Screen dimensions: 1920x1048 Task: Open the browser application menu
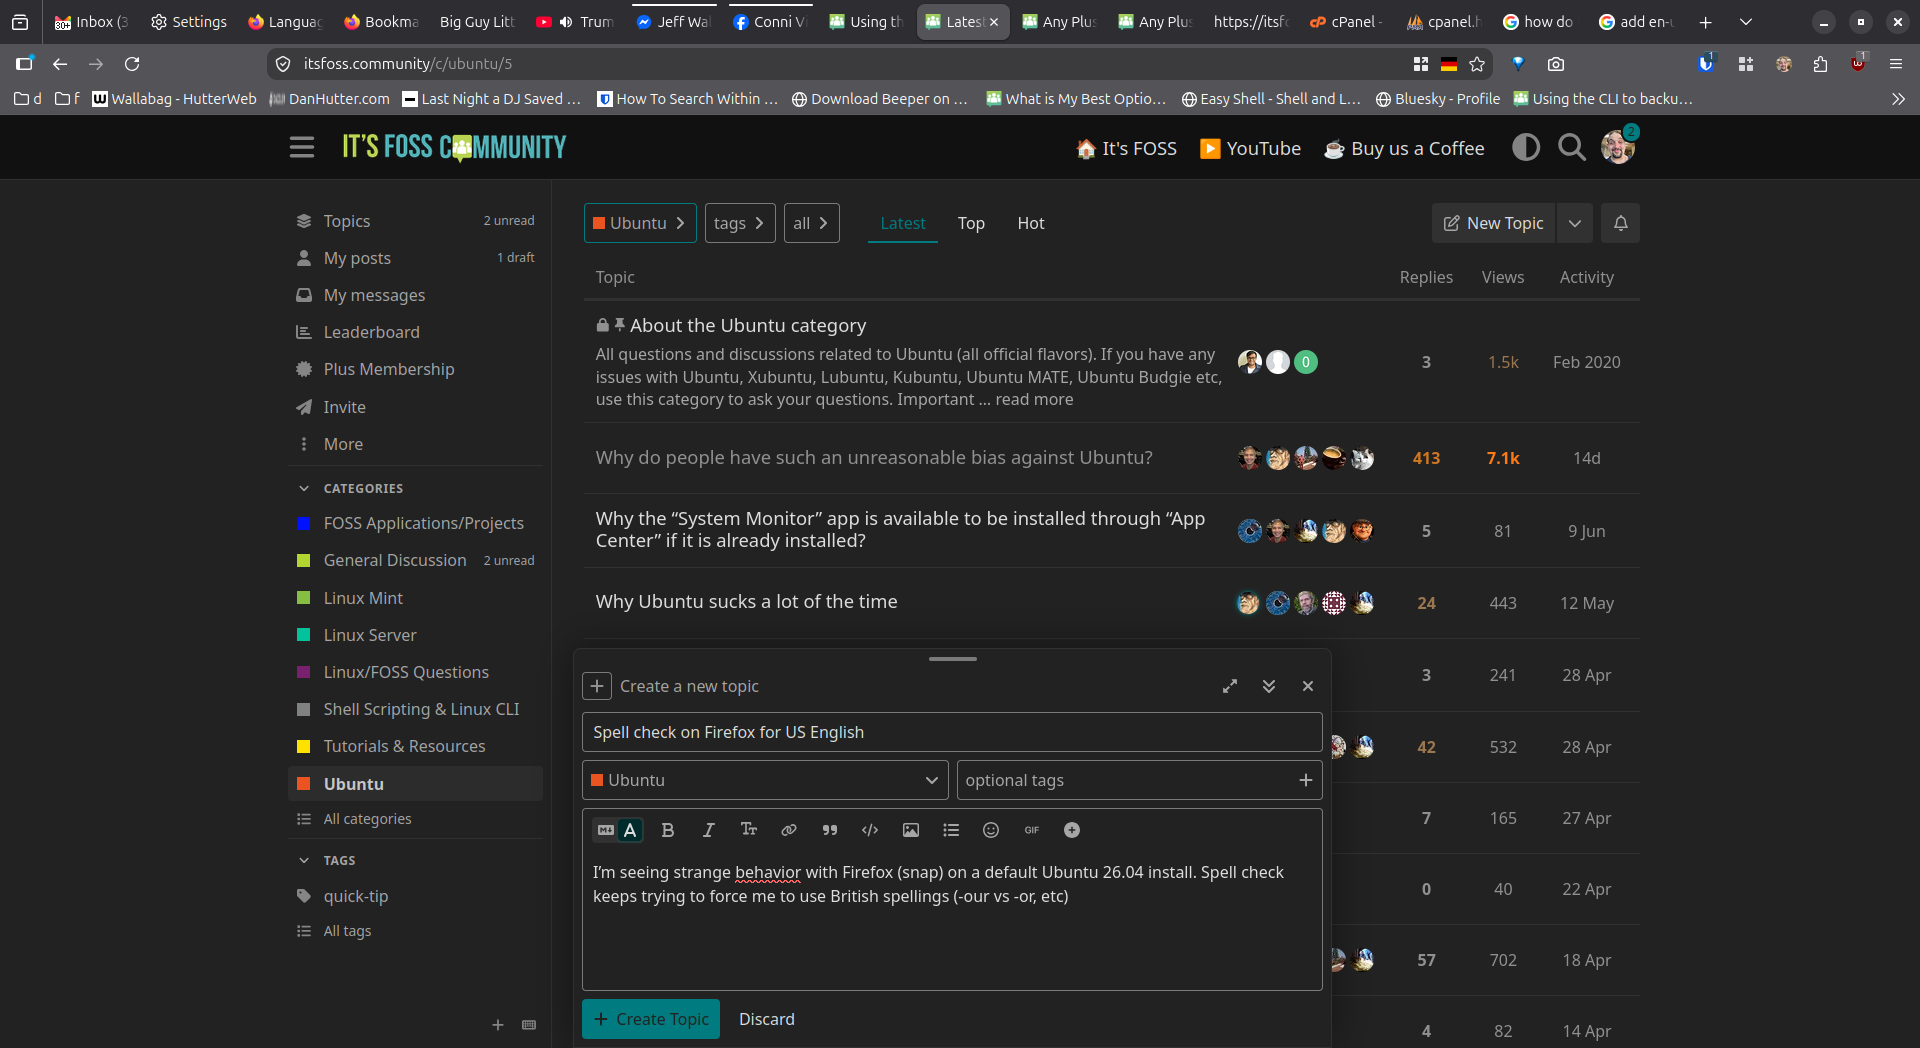[1896, 64]
